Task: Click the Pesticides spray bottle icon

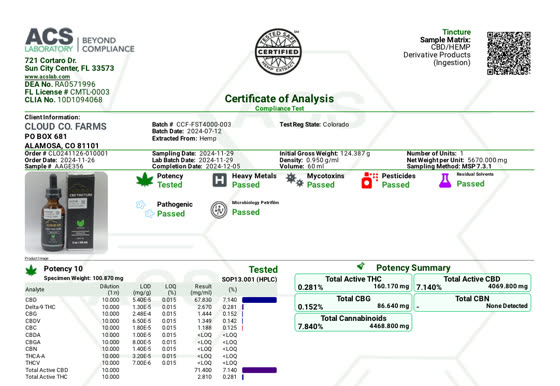Action: (x=369, y=180)
